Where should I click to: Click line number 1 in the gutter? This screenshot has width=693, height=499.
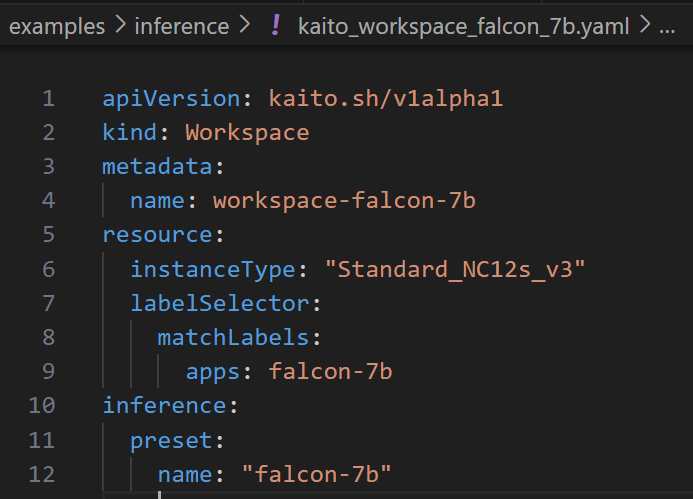[x=48, y=99]
